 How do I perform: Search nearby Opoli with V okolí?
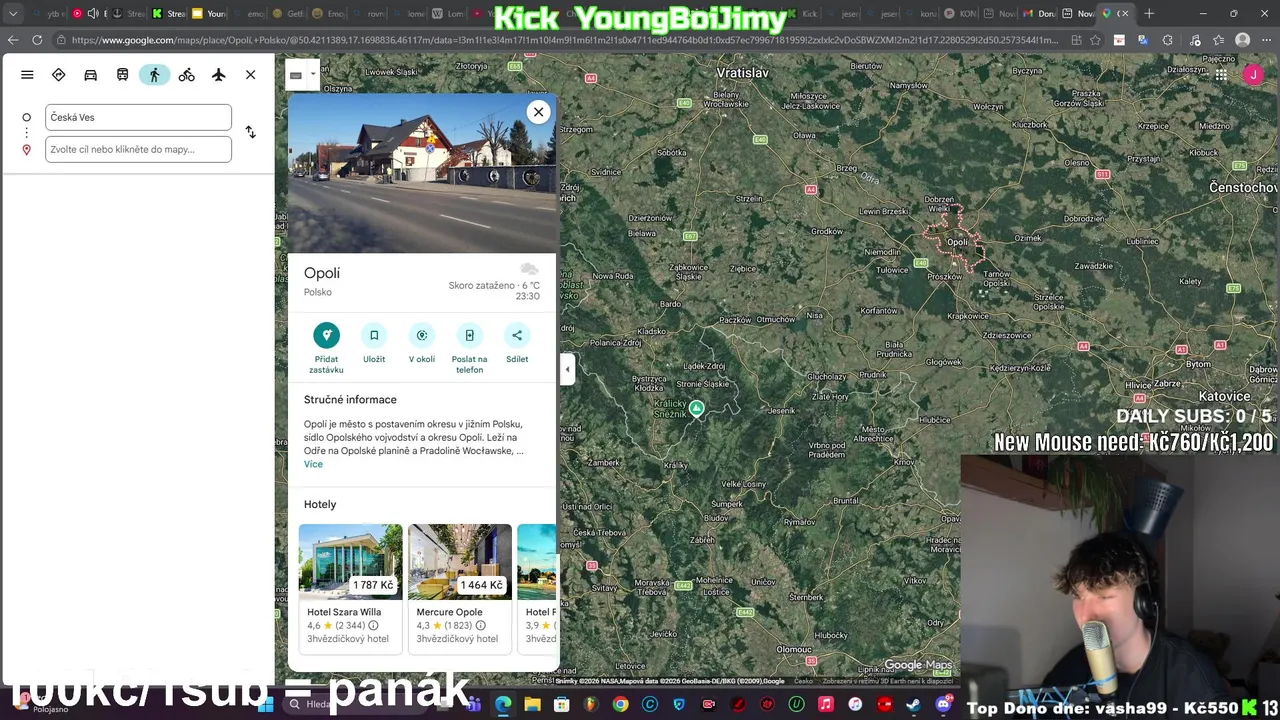[422, 342]
